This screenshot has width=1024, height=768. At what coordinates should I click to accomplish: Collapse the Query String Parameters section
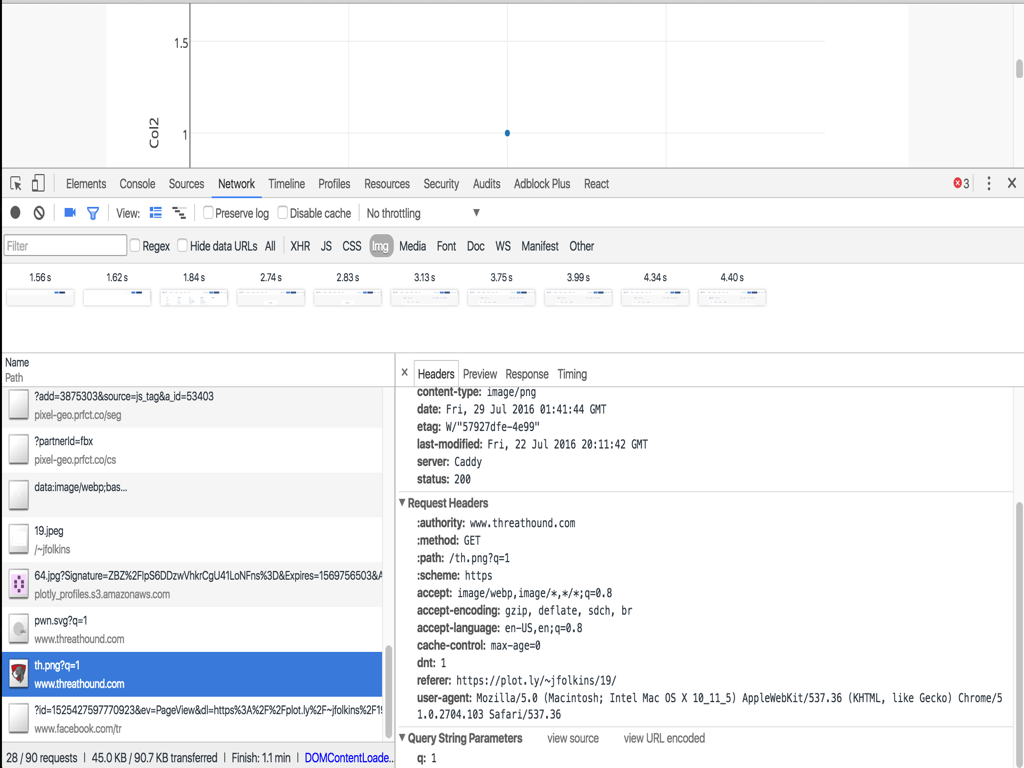(x=402, y=737)
